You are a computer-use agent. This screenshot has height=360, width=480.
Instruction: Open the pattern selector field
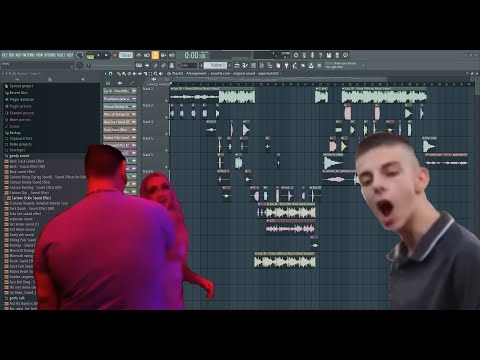(x=215, y=65)
